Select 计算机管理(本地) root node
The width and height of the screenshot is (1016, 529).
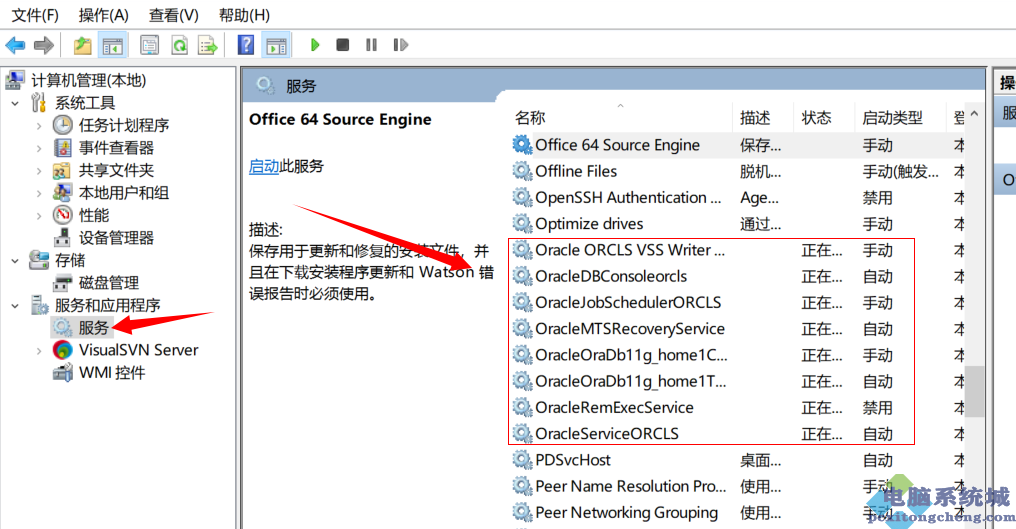coord(89,80)
